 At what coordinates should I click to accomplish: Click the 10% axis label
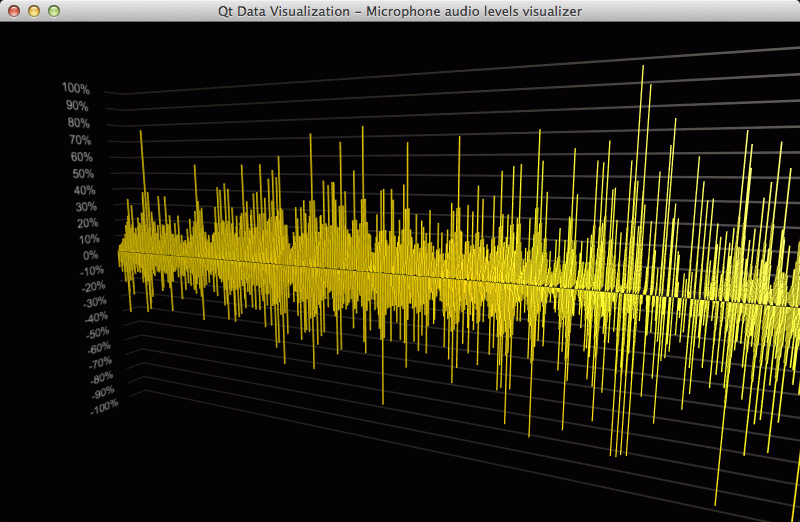pos(86,239)
